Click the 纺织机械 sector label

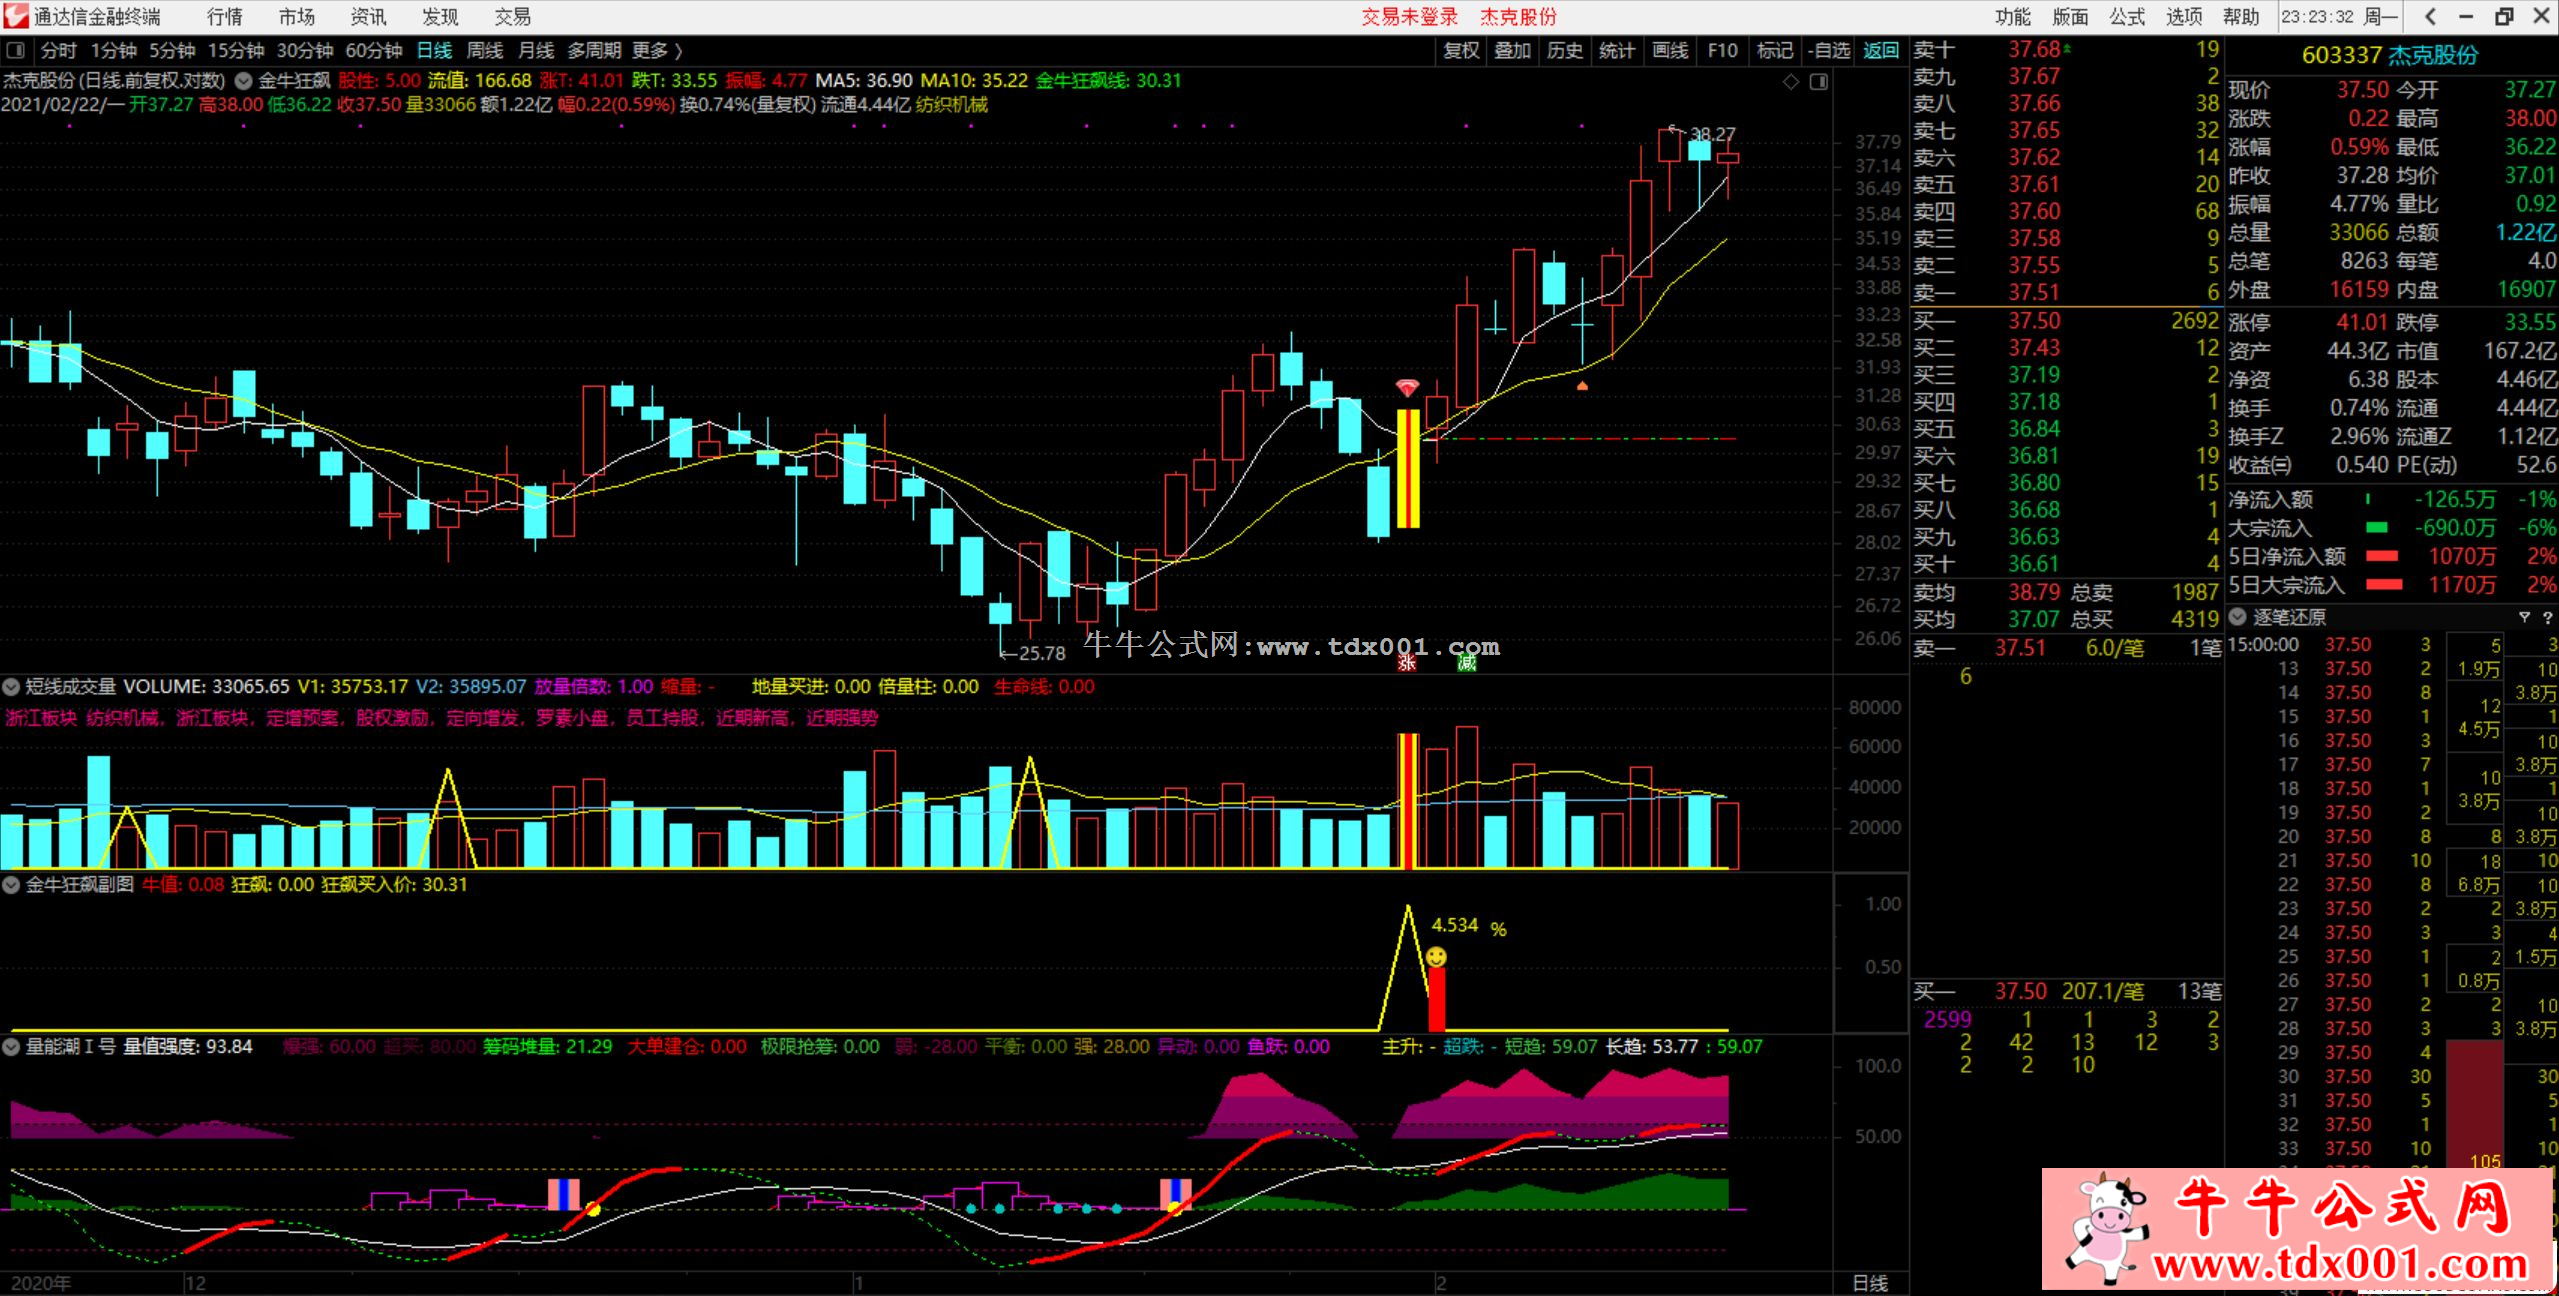tap(951, 105)
